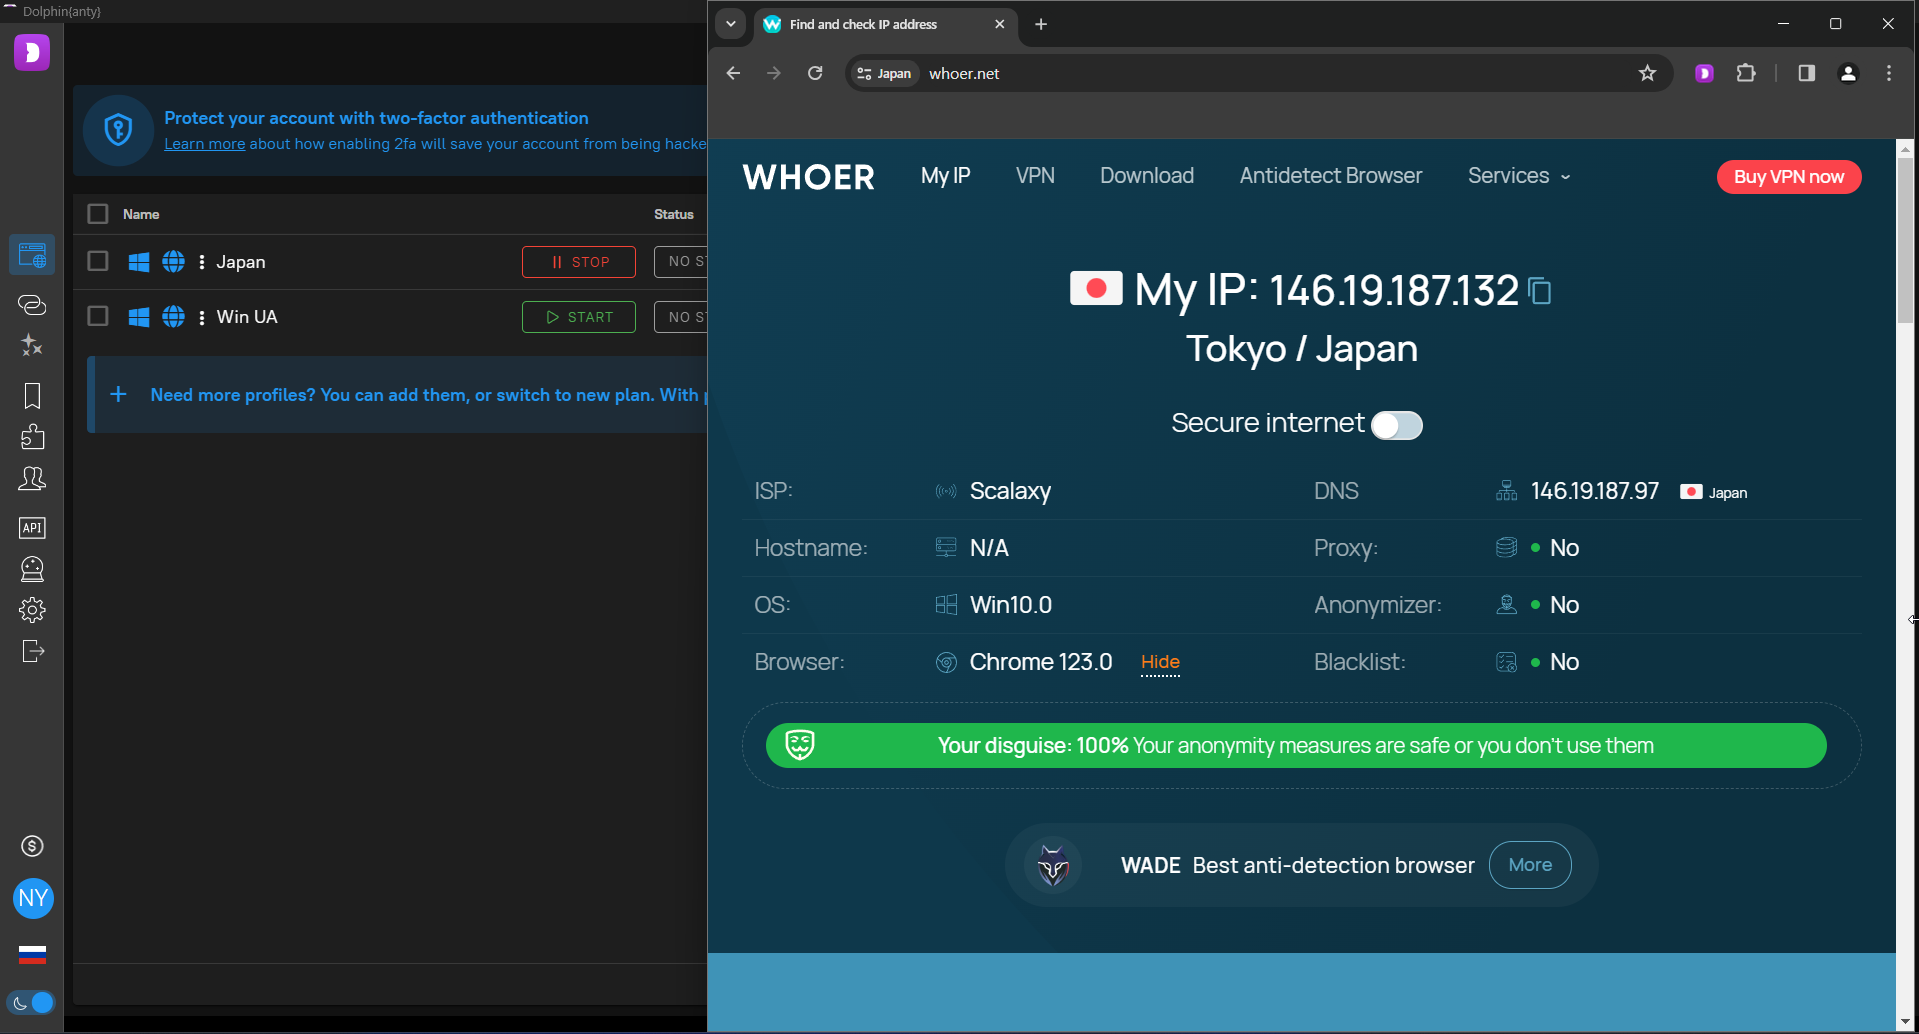Open the Dolphin Anty extension icon in toolbar

click(x=1705, y=73)
